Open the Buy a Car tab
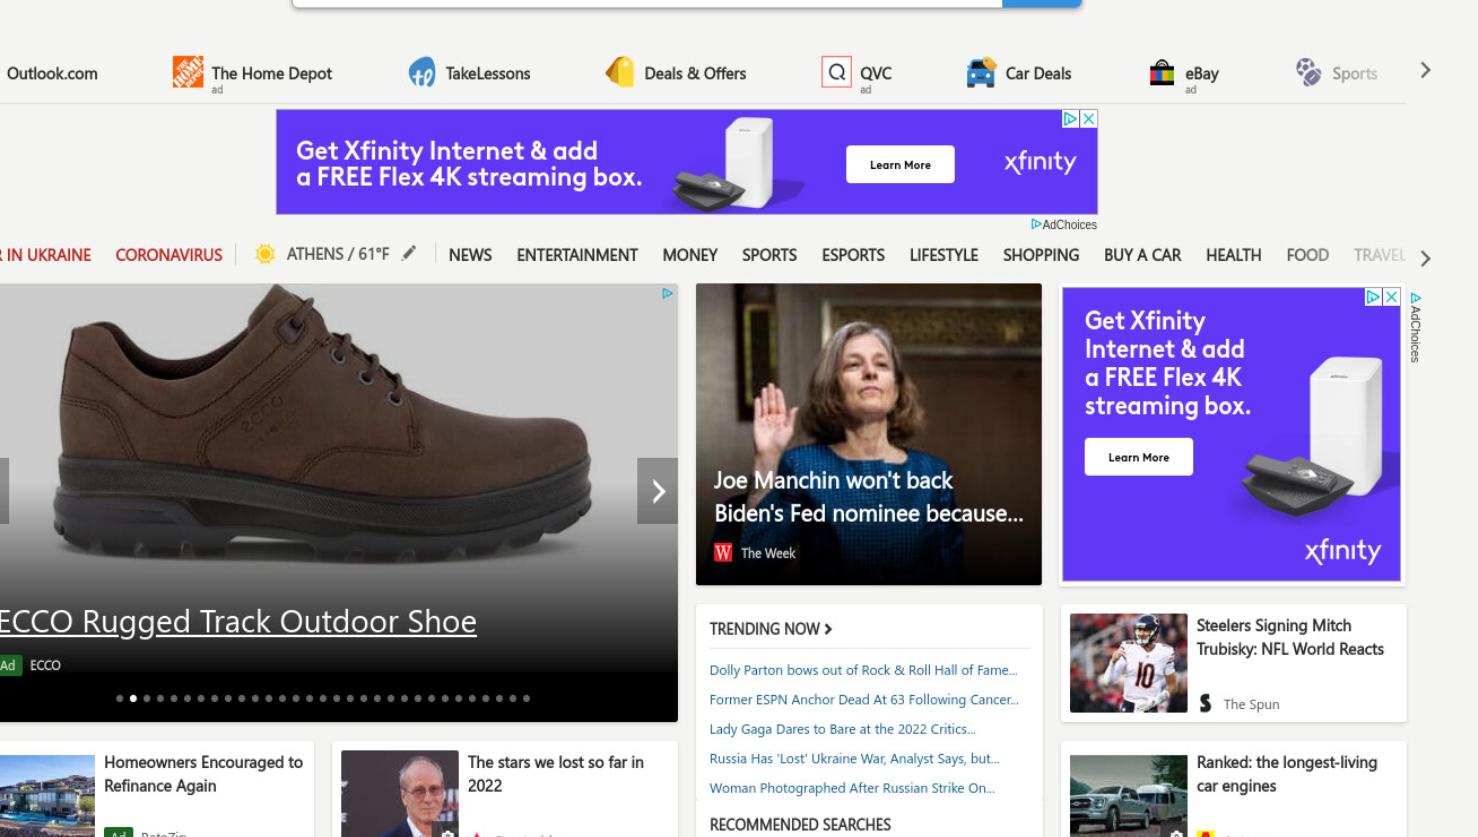Viewport: 1478px width, 837px height. click(1142, 255)
